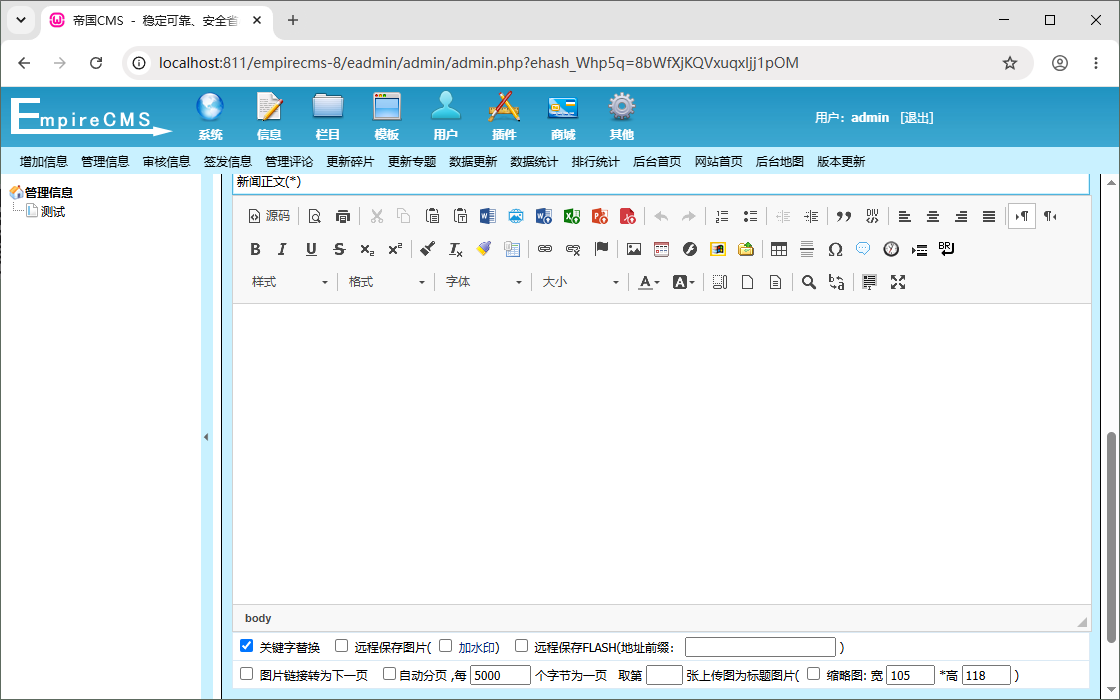The image size is (1120, 700).
Task: Click the 数据更新 link
Action: click(473, 161)
